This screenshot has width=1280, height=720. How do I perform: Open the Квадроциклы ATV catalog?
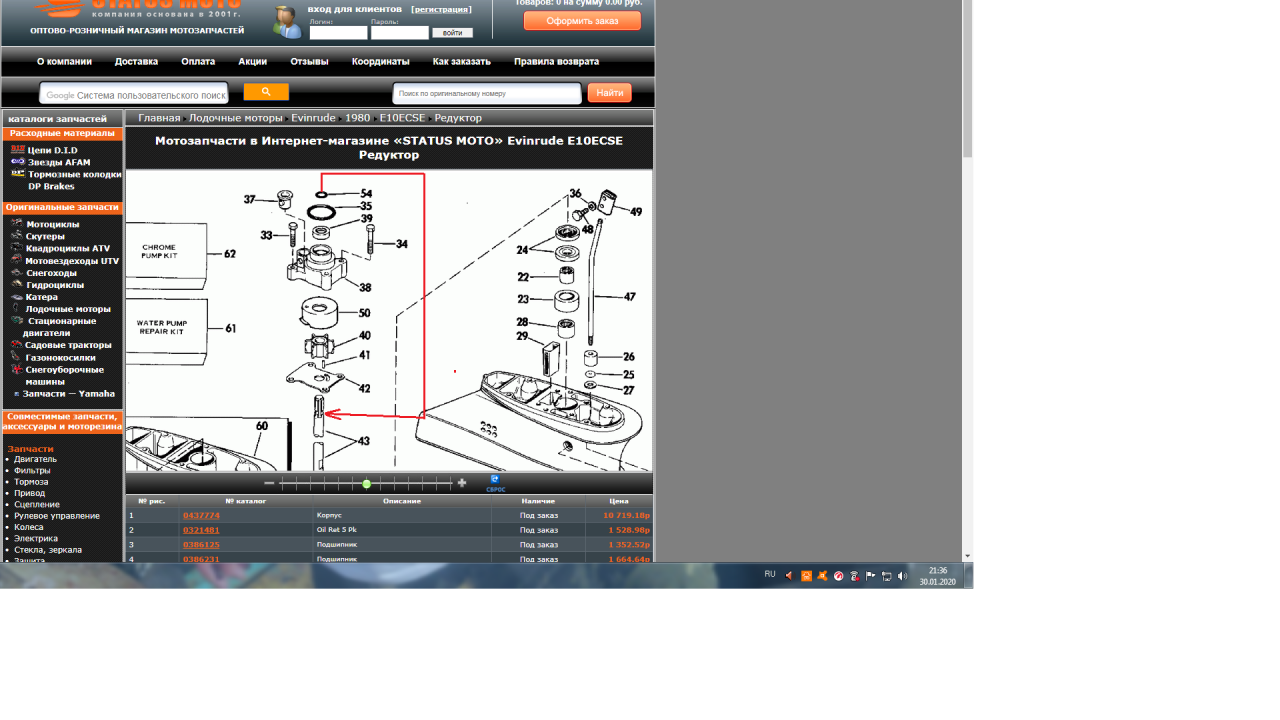(68, 248)
